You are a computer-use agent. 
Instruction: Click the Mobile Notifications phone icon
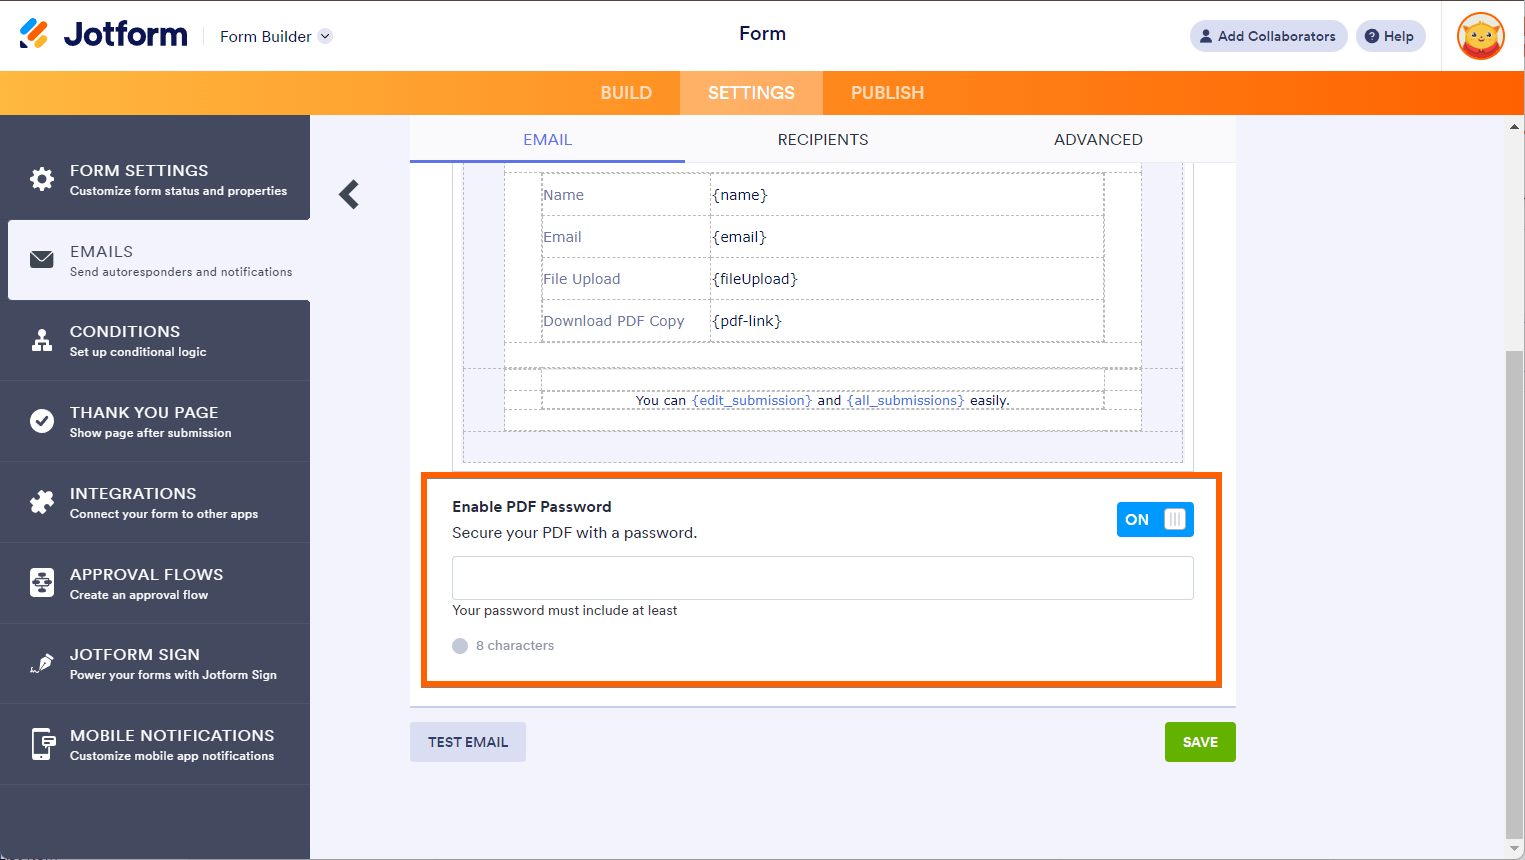[41, 744]
